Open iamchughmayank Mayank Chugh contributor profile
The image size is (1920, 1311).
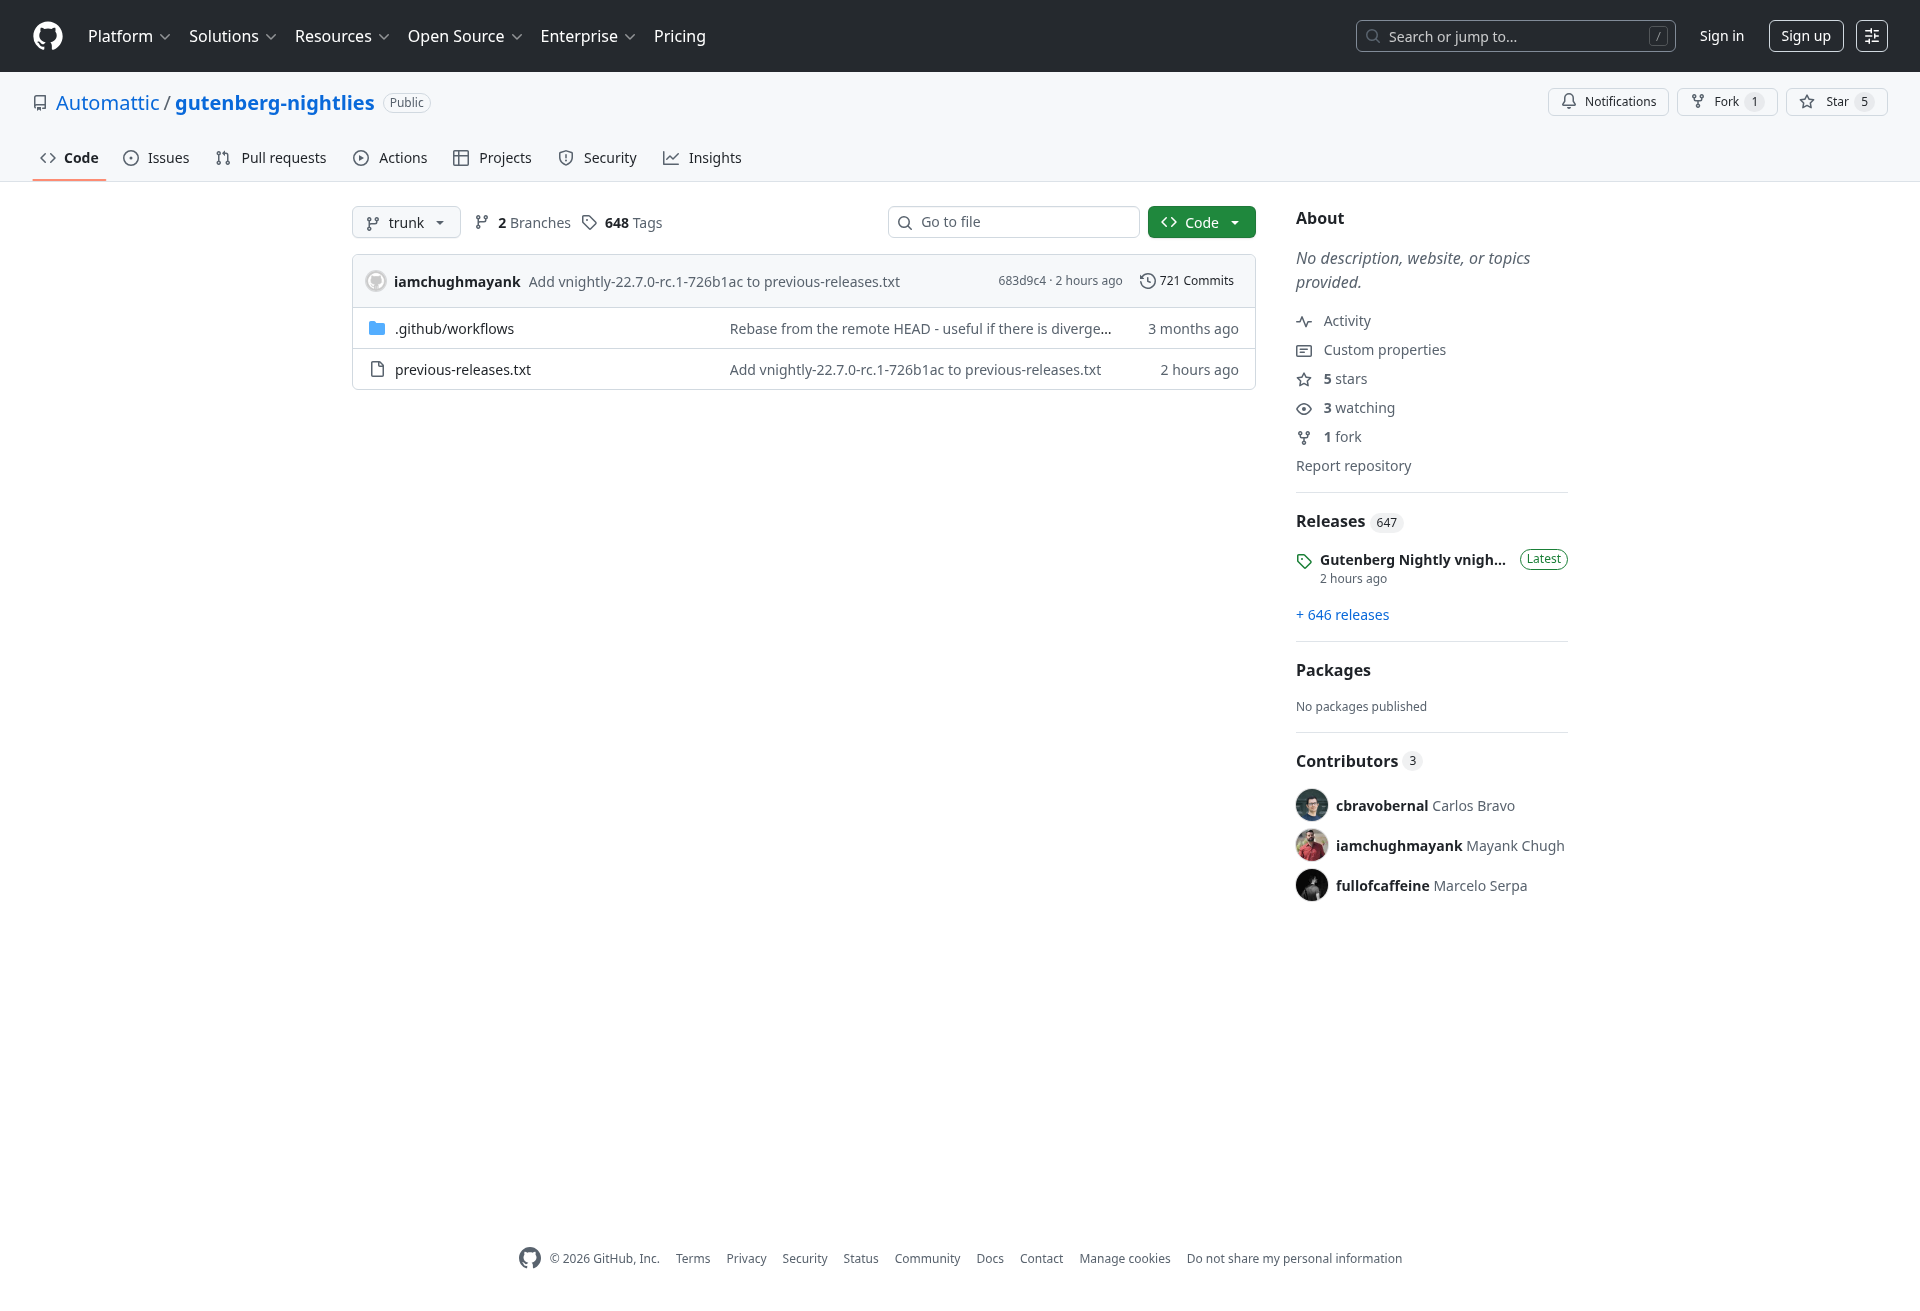tap(1450, 846)
